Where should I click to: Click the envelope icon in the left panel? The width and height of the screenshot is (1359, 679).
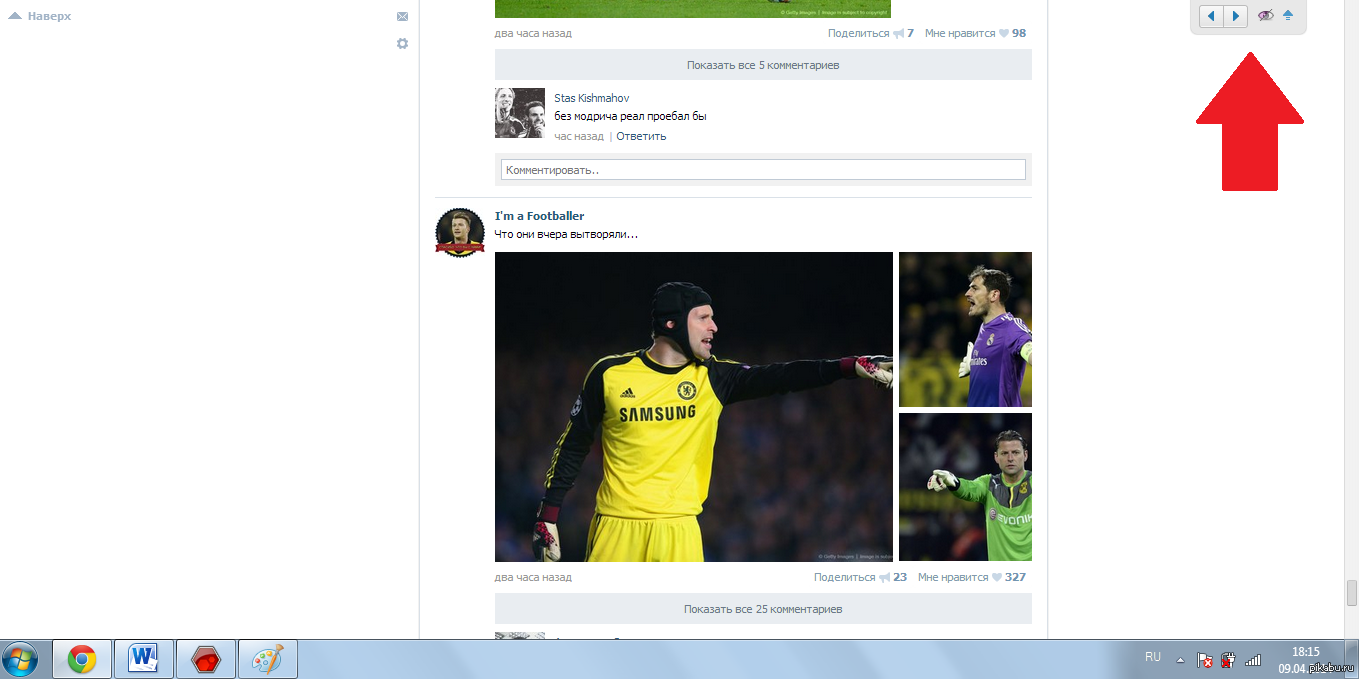coord(402,17)
